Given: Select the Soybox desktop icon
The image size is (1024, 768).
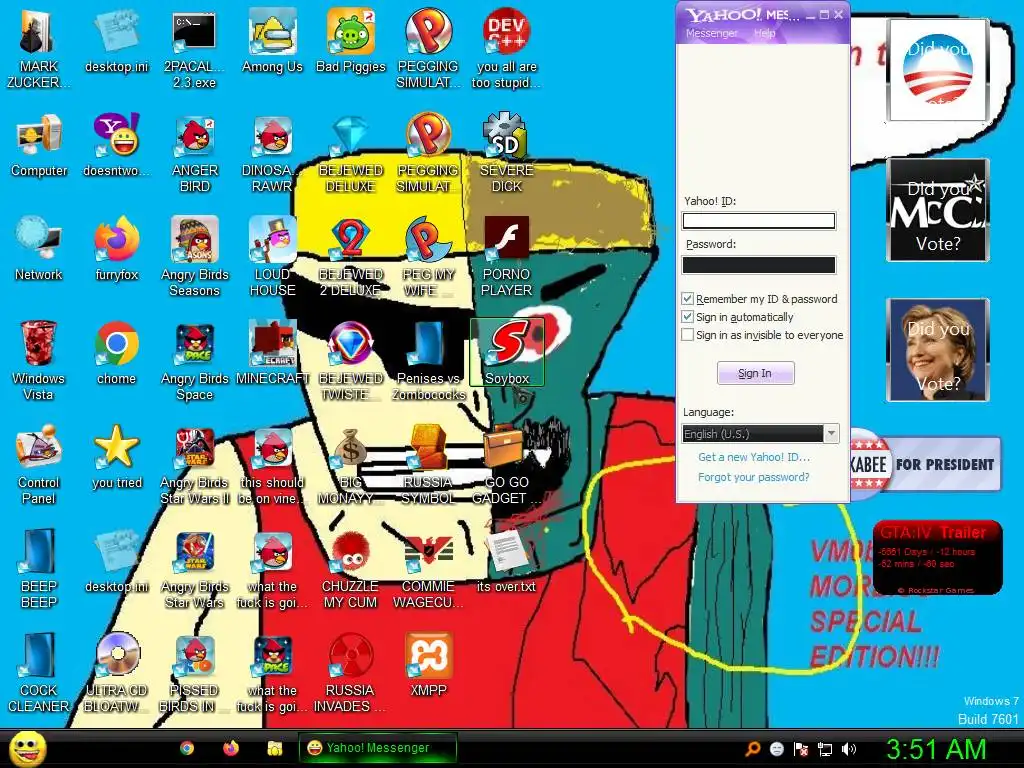Looking at the screenshot, I should (x=507, y=353).
